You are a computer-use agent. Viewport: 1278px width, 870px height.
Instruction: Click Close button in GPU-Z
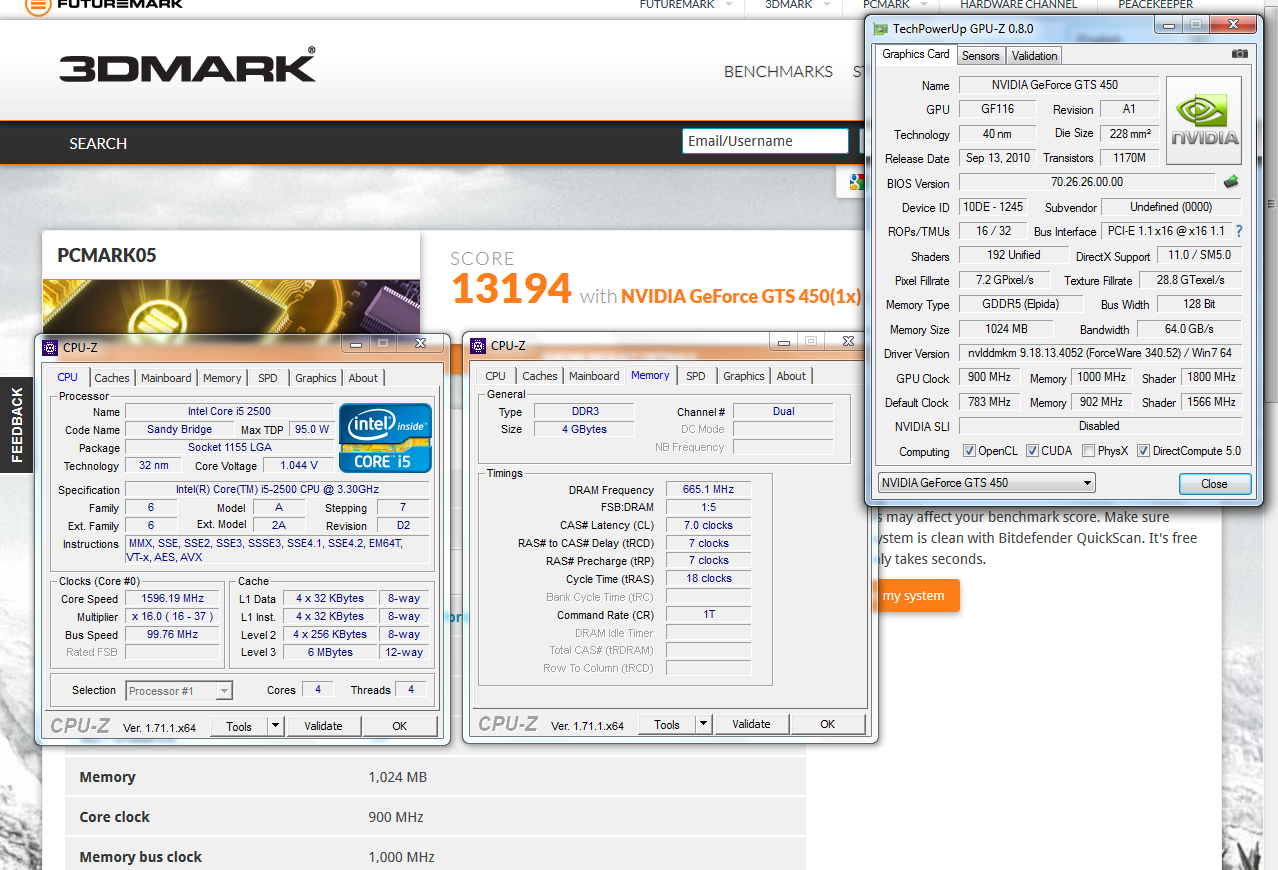pos(1214,484)
